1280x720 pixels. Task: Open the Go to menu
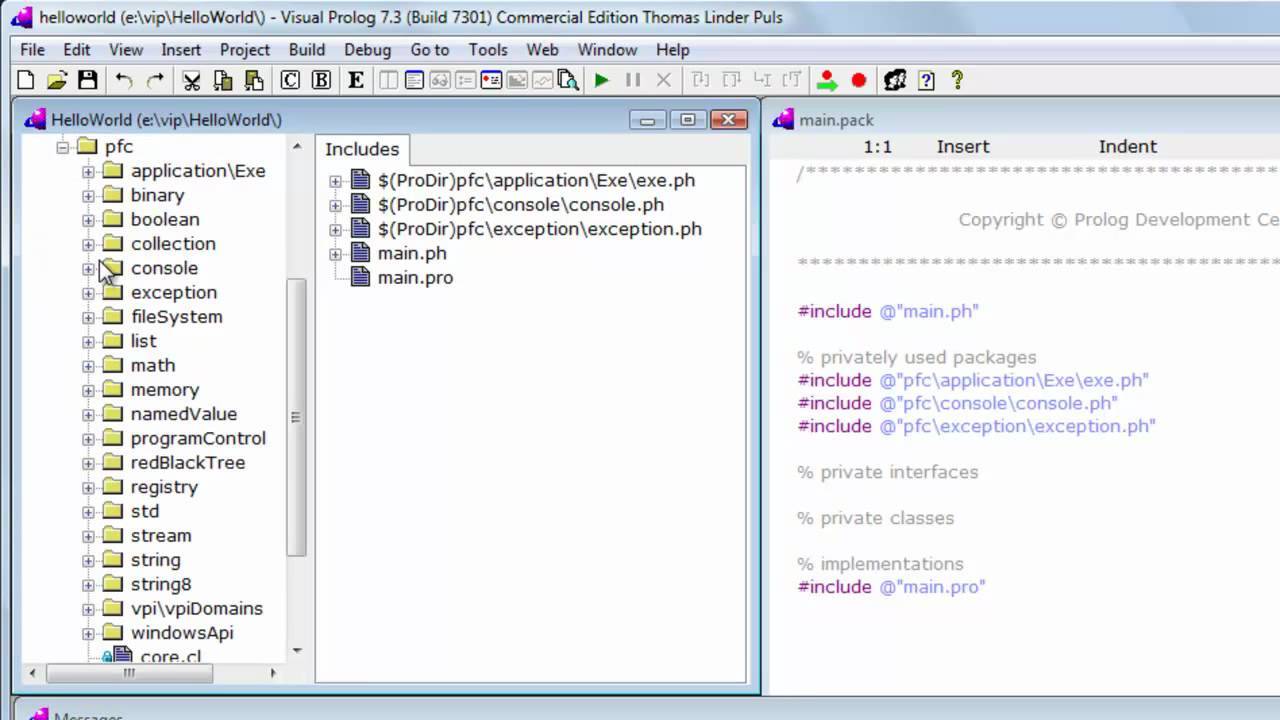coord(430,49)
